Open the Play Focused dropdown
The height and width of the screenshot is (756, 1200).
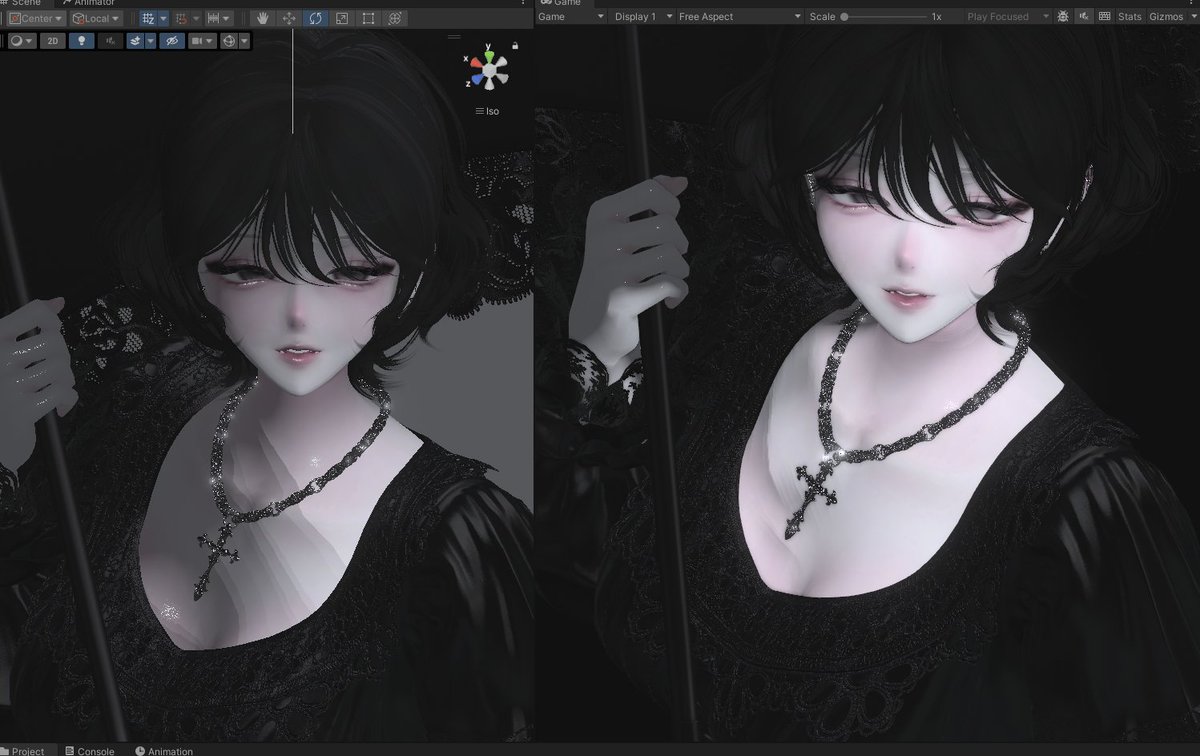point(1008,17)
